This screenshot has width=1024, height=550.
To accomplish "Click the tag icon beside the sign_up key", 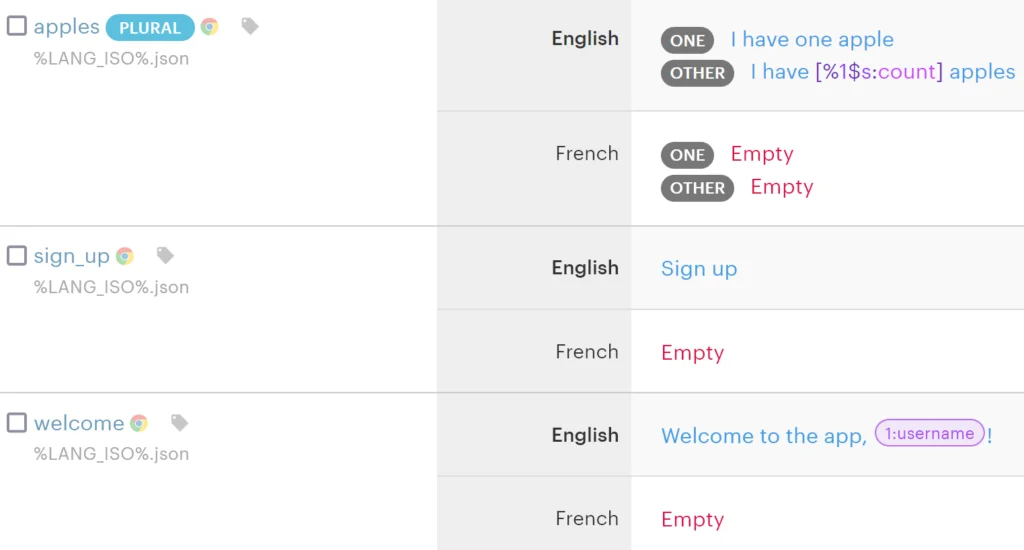I will coord(166,256).
